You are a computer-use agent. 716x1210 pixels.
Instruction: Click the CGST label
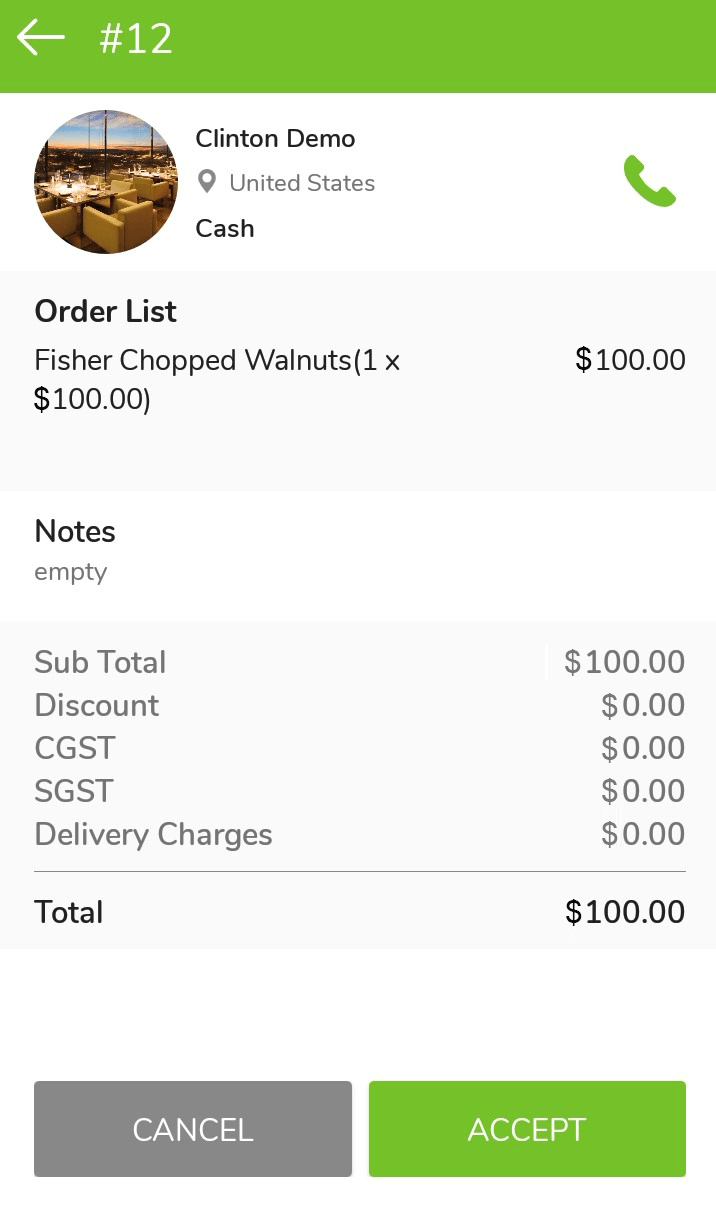point(74,748)
